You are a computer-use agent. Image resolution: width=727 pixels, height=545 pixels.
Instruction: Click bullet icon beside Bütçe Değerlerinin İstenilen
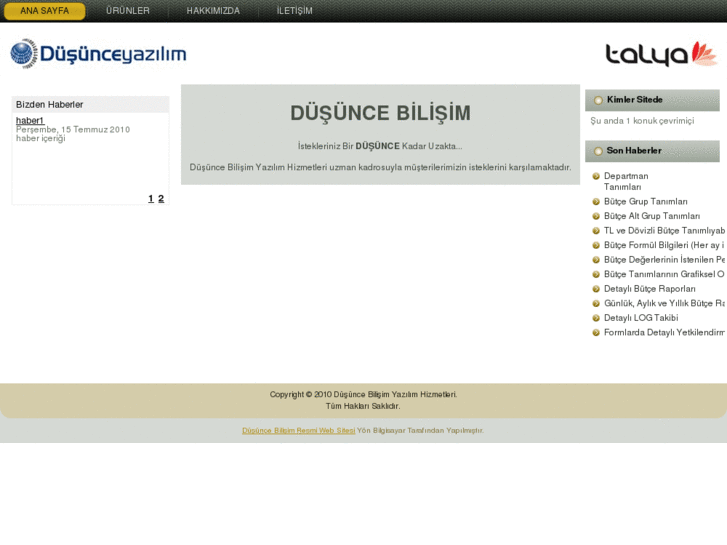(x=596, y=260)
